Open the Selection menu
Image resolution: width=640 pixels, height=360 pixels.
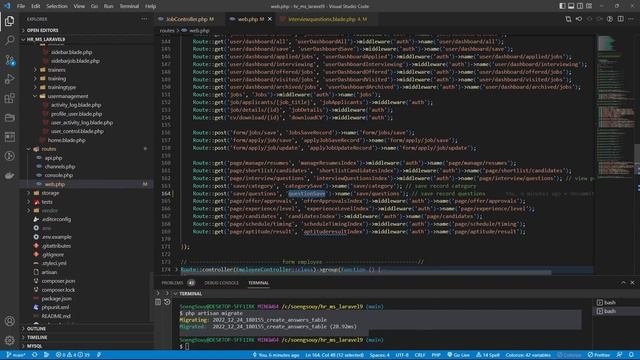(57, 6)
